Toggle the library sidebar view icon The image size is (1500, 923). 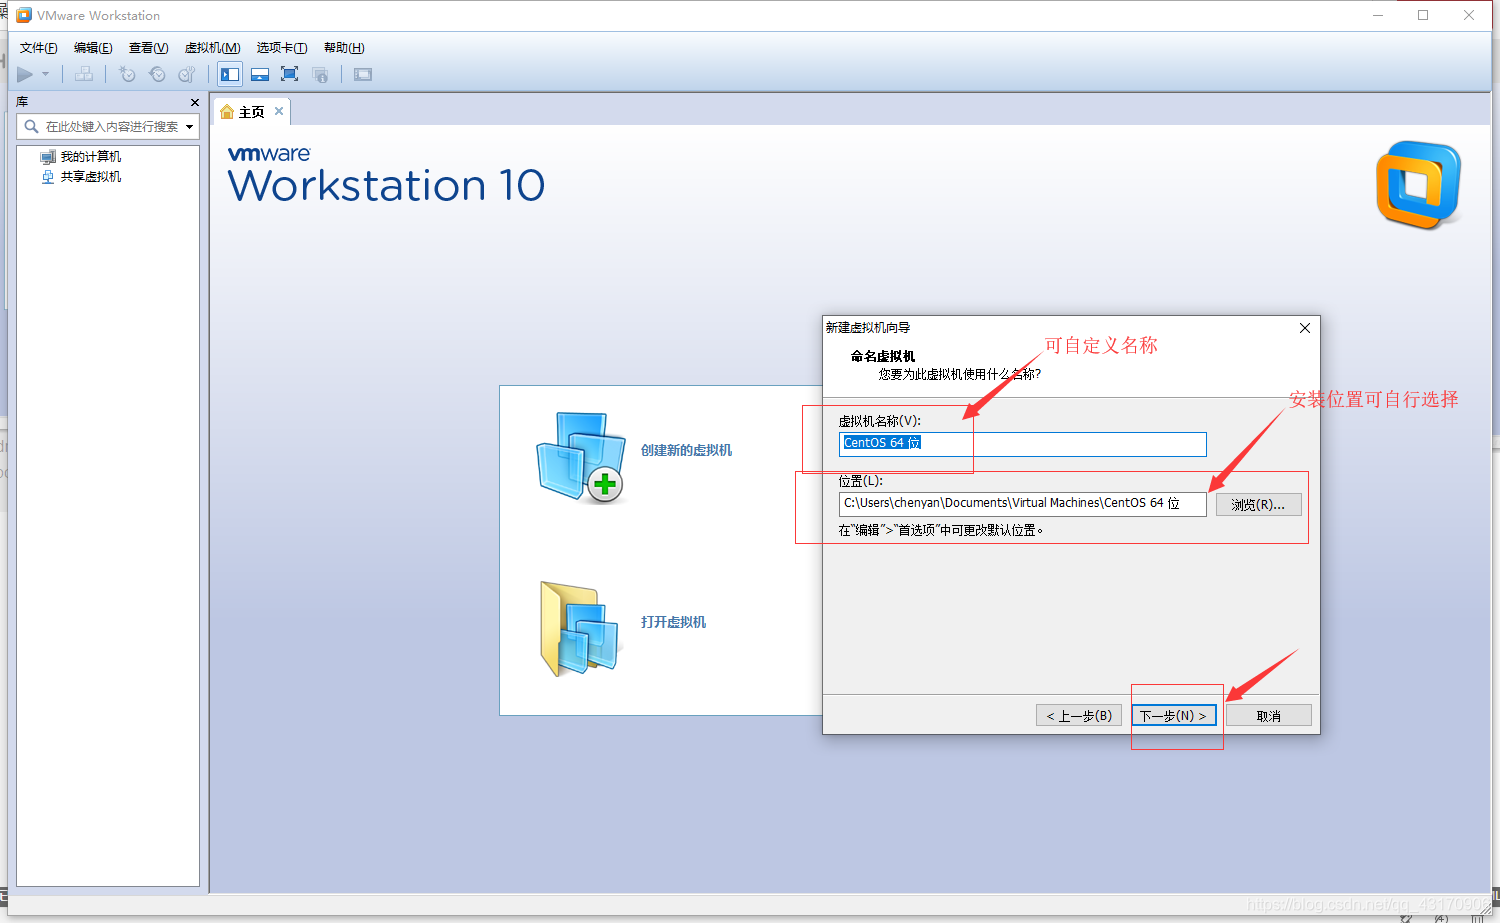(230, 74)
